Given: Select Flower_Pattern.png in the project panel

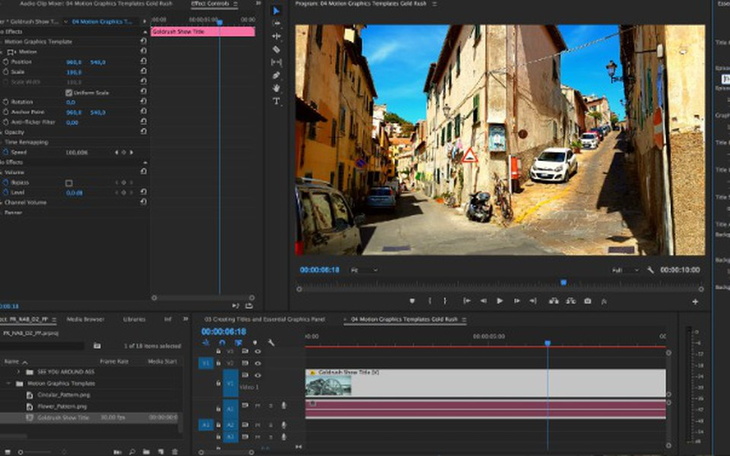Looking at the screenshot, I should [62, 406].
